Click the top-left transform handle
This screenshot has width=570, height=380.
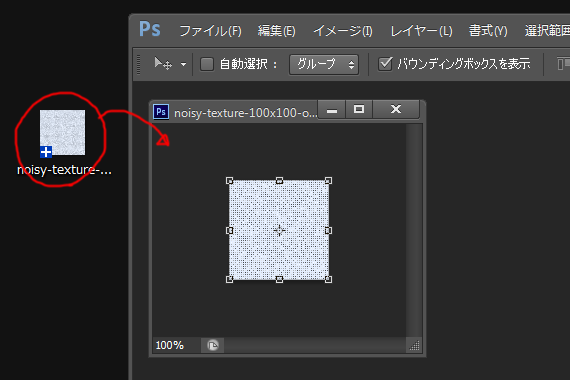coord(229,181)
